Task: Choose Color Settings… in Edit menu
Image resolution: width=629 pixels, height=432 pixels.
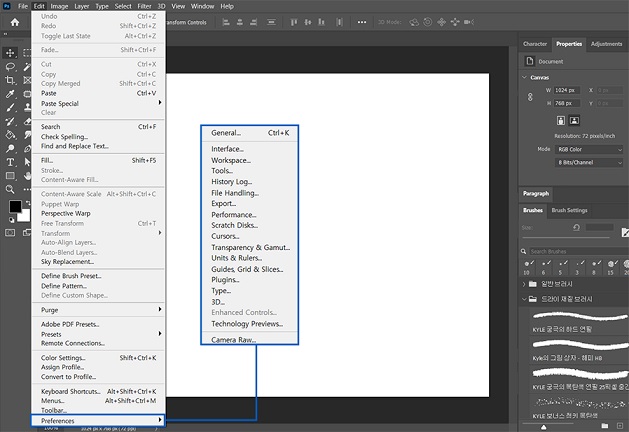Action: tap(98, 357)
